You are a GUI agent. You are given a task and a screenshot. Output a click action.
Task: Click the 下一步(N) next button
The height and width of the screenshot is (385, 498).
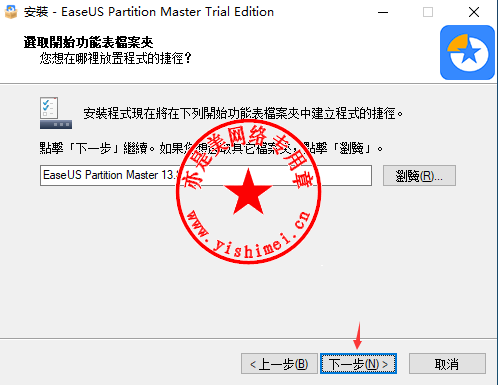(x=358, y=364)
